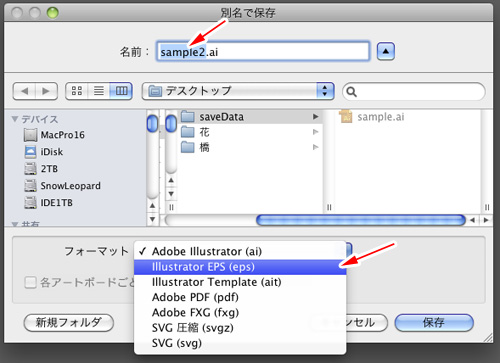Click the 新規フォルダ button

point(69,323)
